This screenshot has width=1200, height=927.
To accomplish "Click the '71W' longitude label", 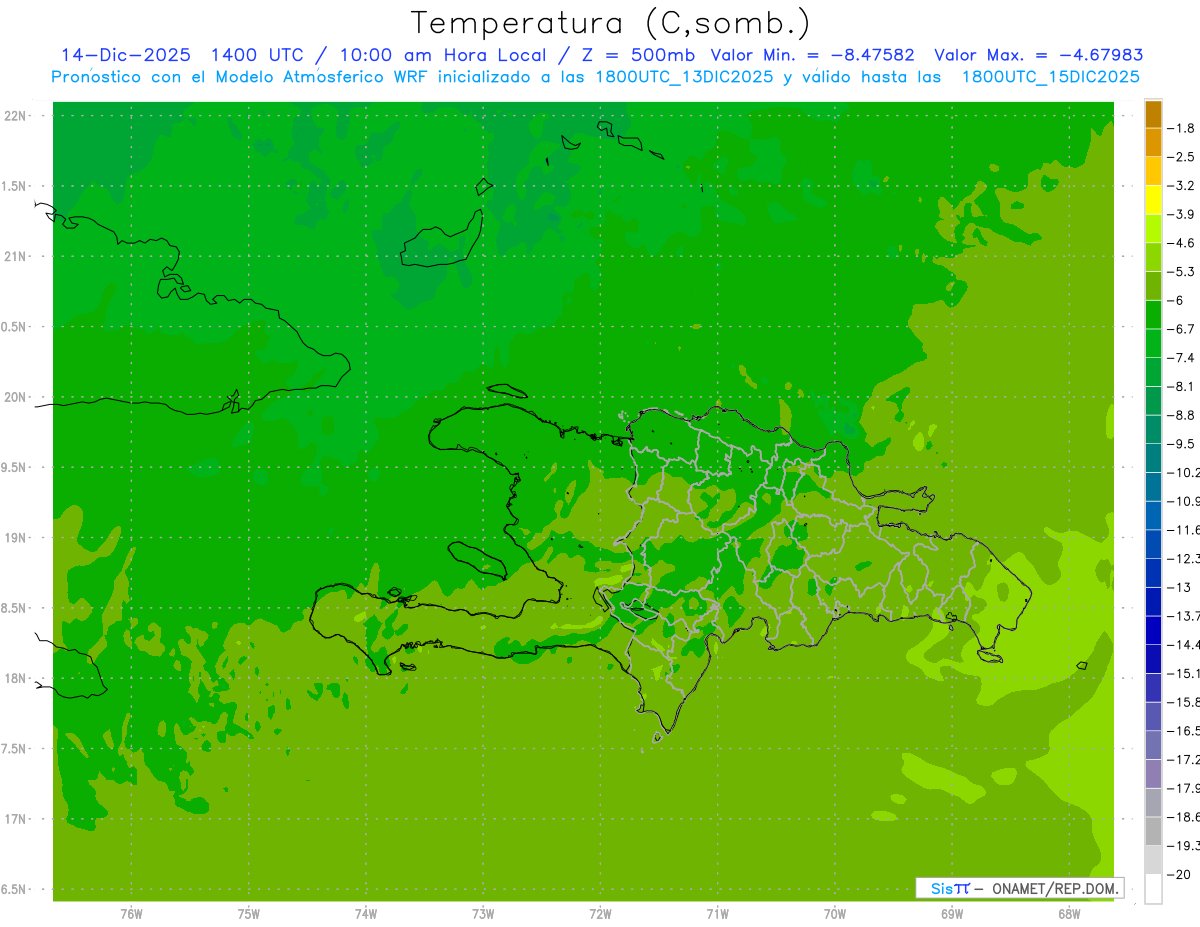I will (x=717, y=914).
